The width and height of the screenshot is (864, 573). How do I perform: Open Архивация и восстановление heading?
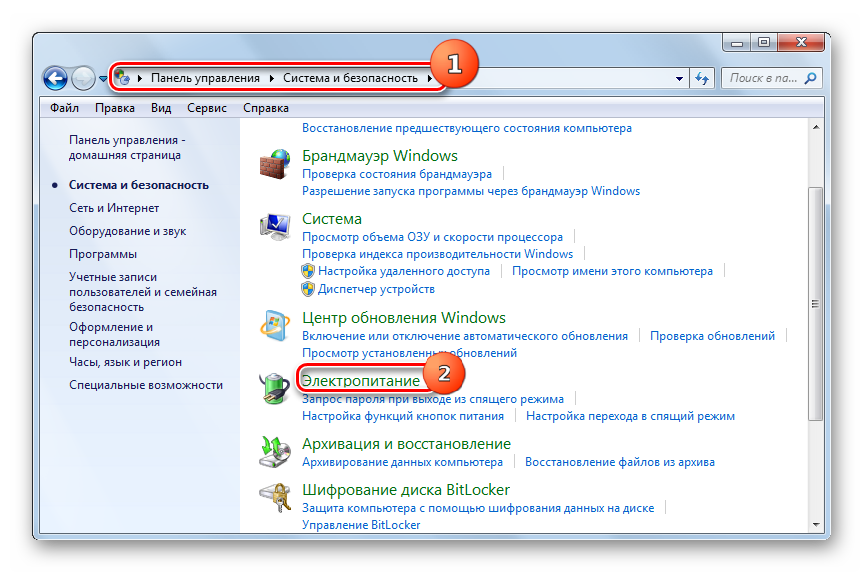click(x=406, y=444)
